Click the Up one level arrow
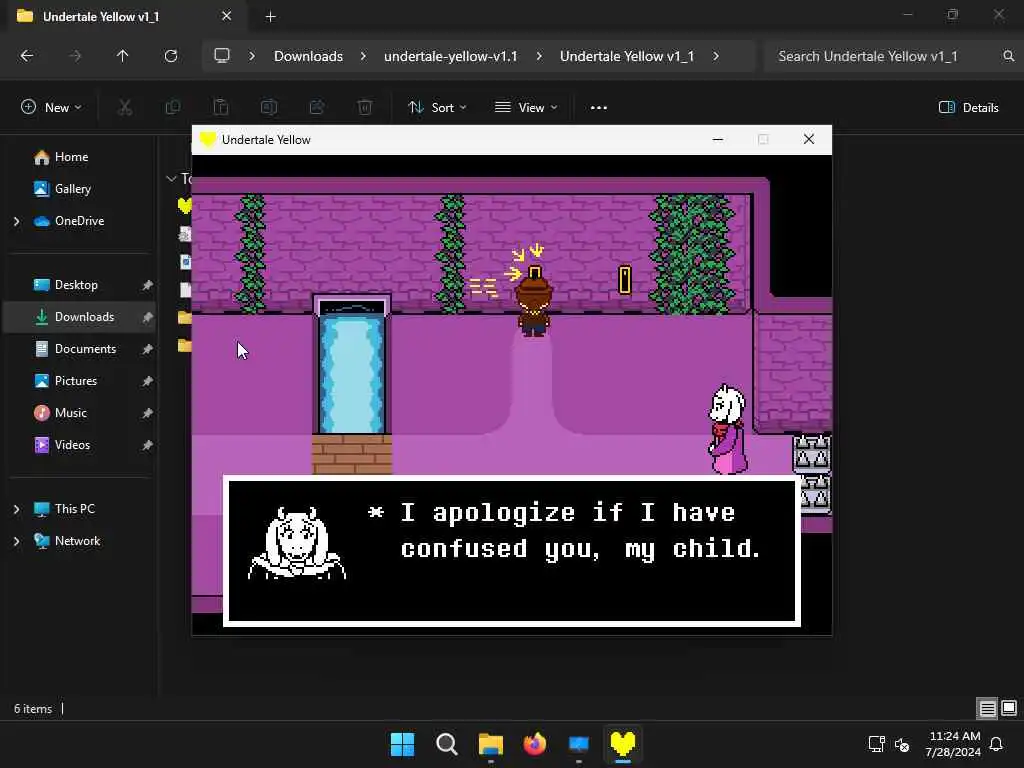The width and height of the screenshot is (1024, 768). point(122,56)
